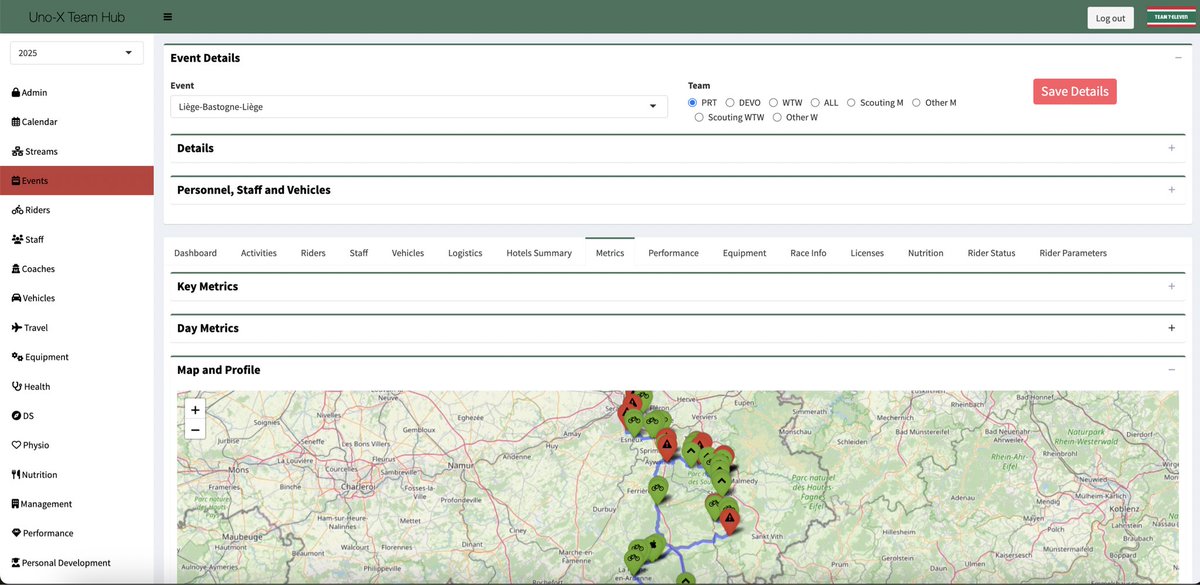The height and width of the screenshot is (585, 1200).
Task: Select Events in the sidebar
Action: (x=76, y=180)
